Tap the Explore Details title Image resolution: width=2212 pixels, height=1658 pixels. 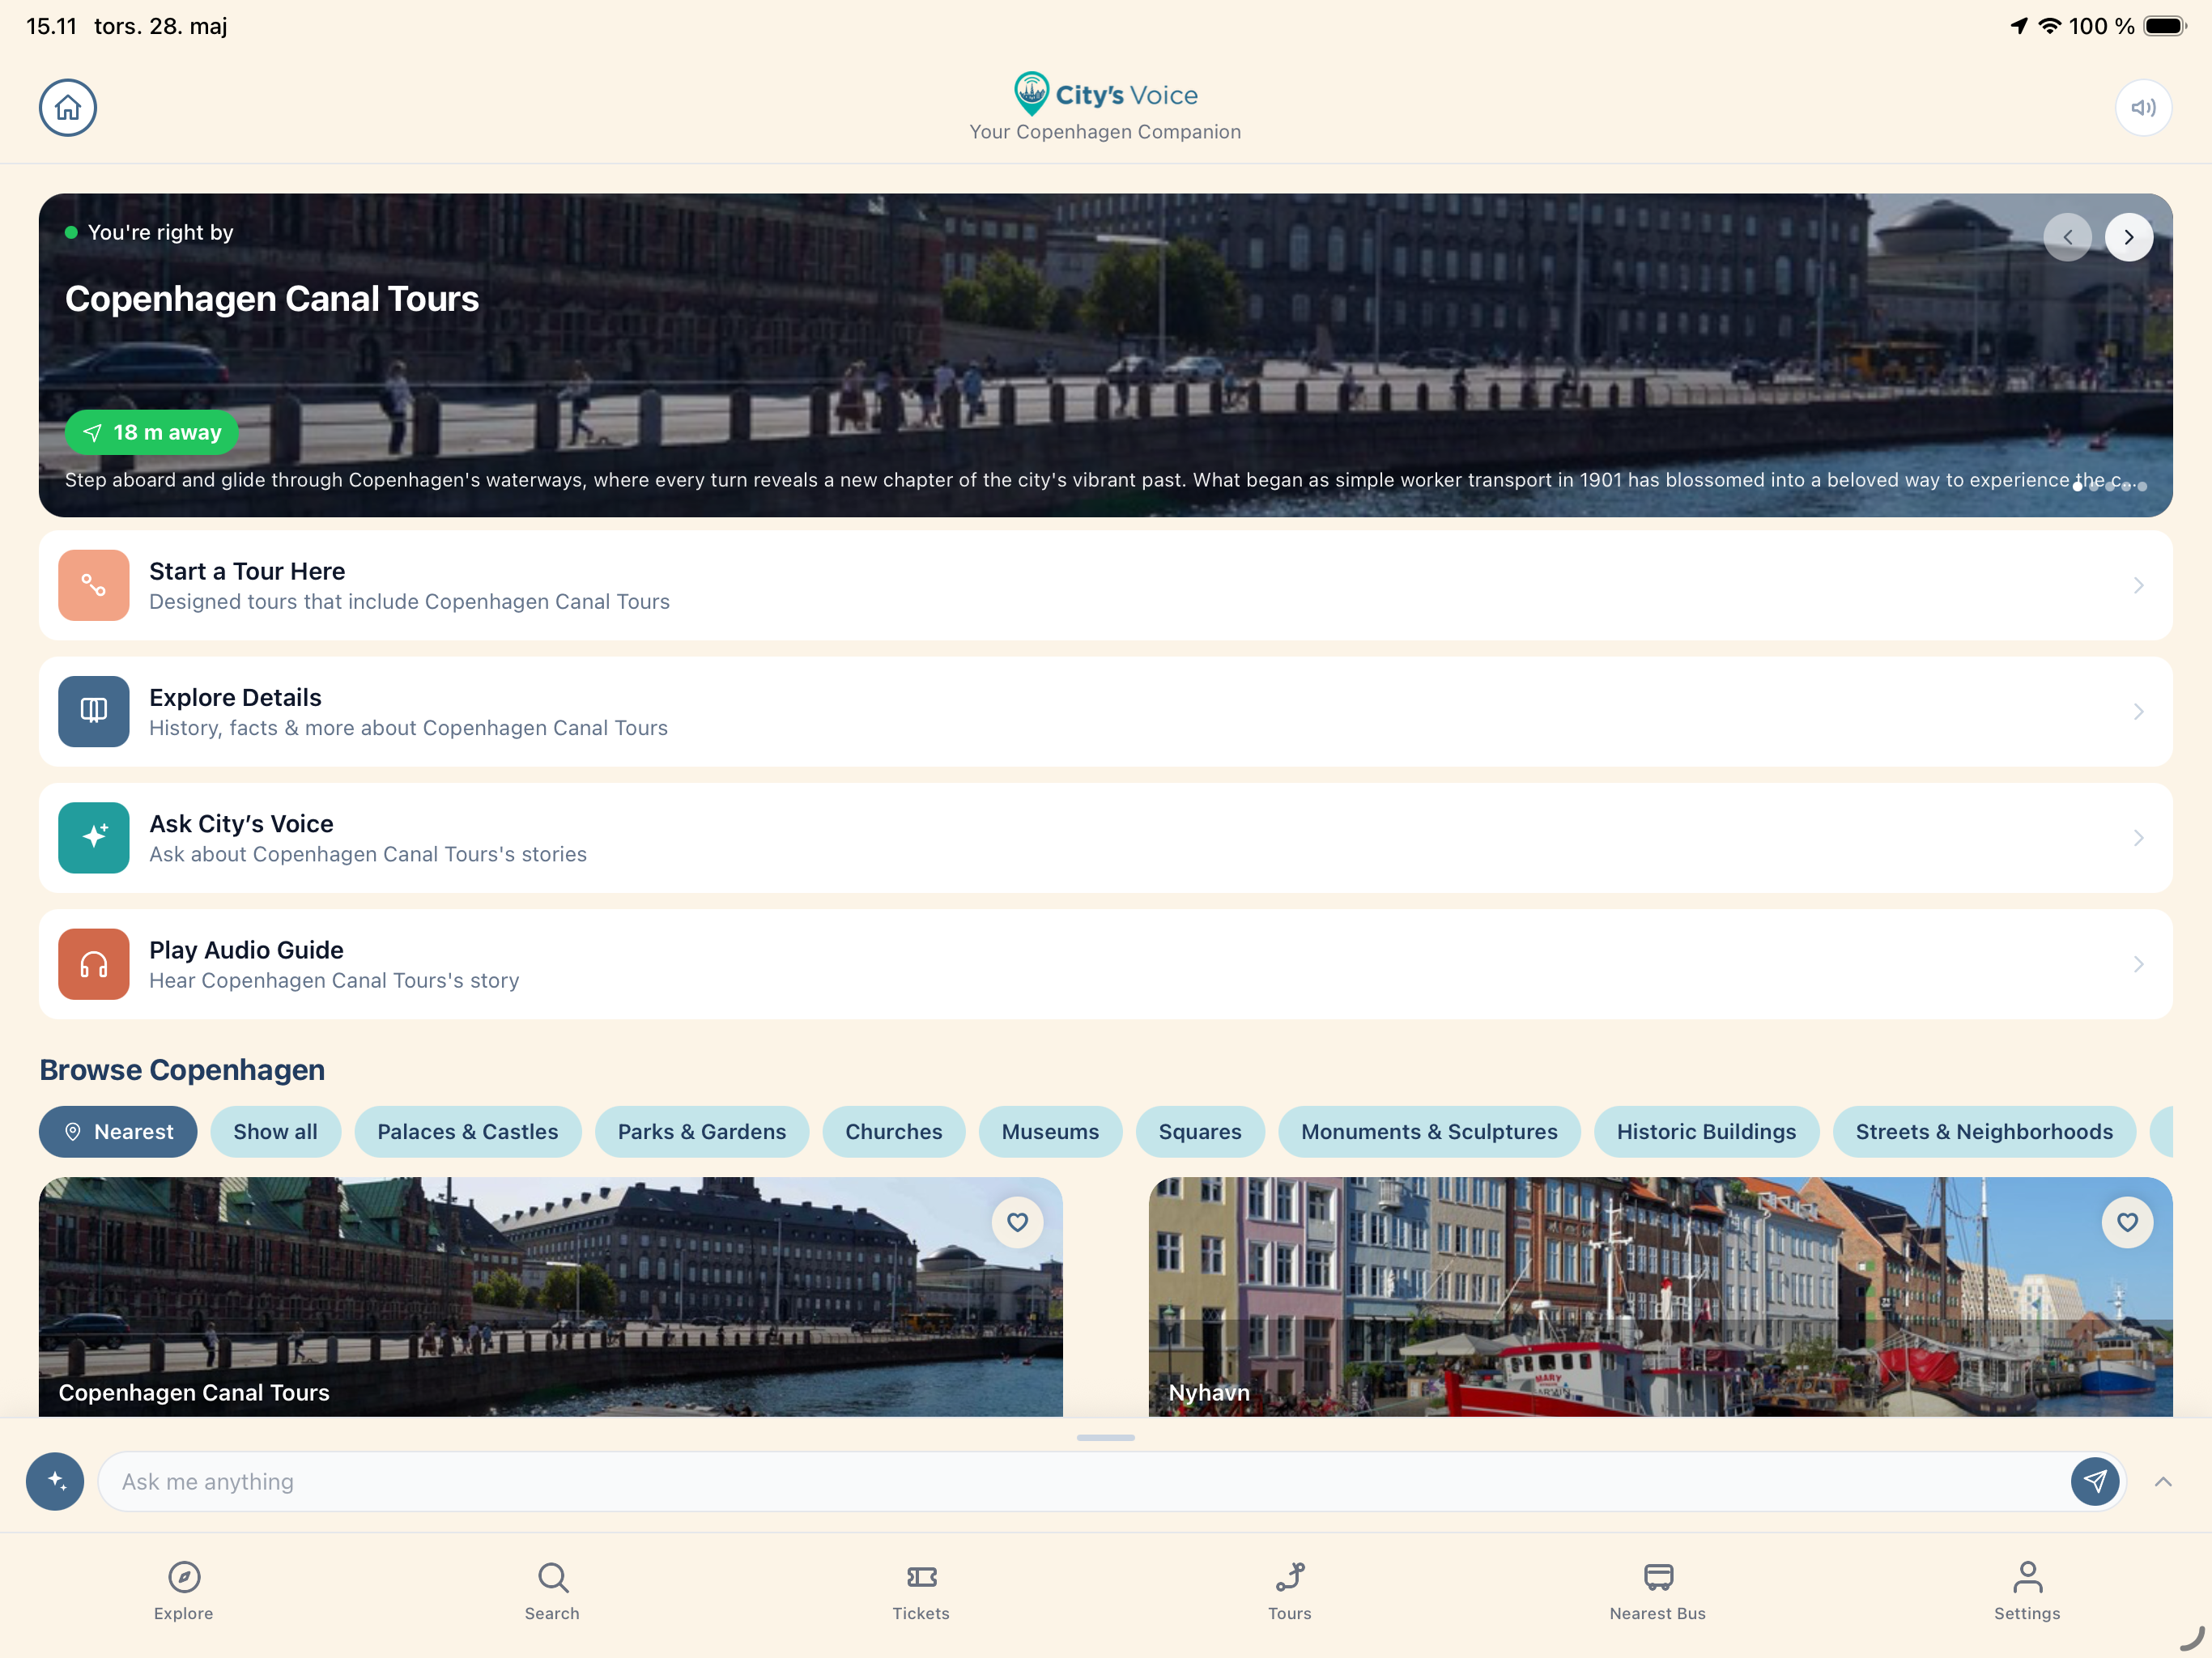[235, 697]
